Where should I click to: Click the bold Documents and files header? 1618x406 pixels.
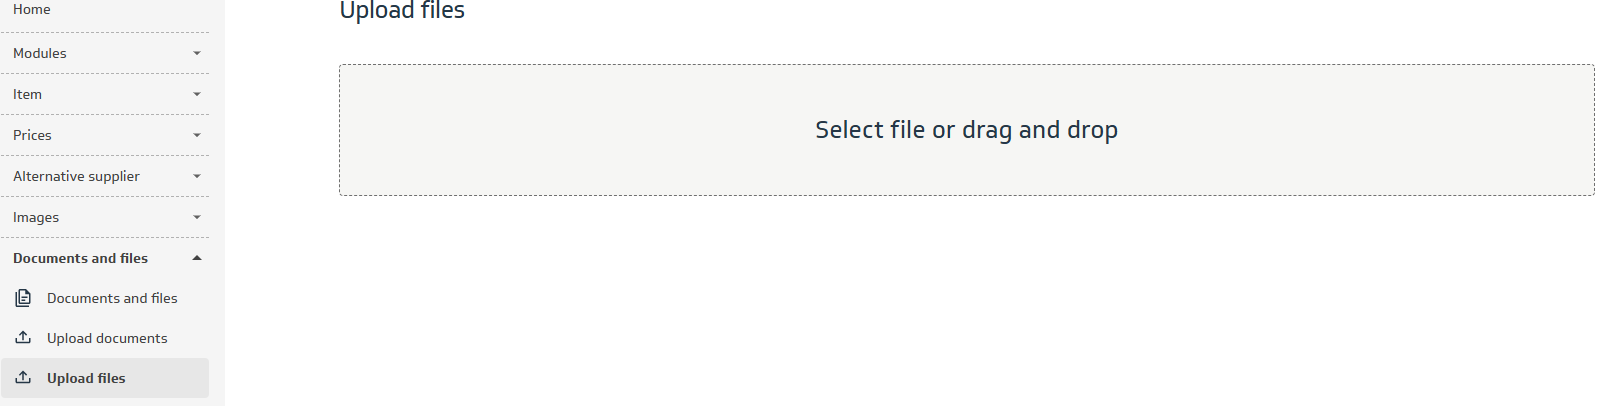pos(80,258)
